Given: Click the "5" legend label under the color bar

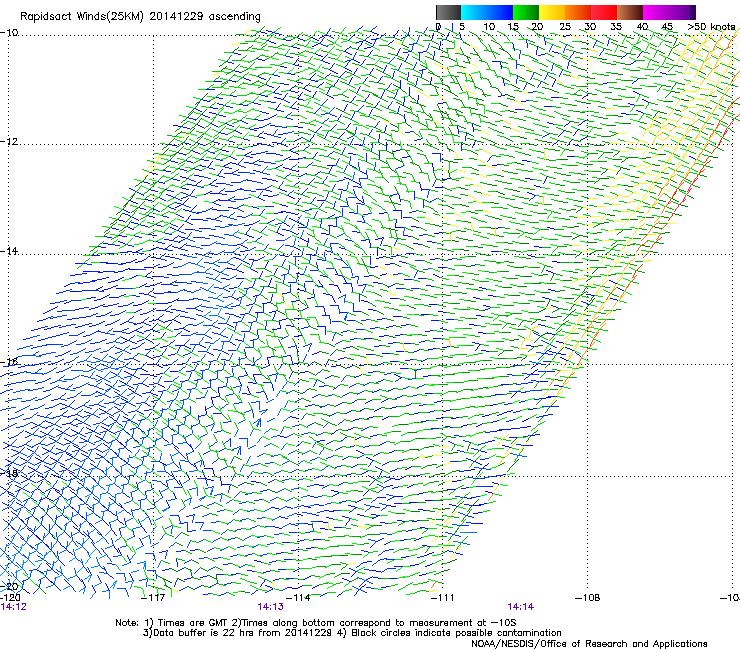Looking at the screenshot, I should point(462,27).
